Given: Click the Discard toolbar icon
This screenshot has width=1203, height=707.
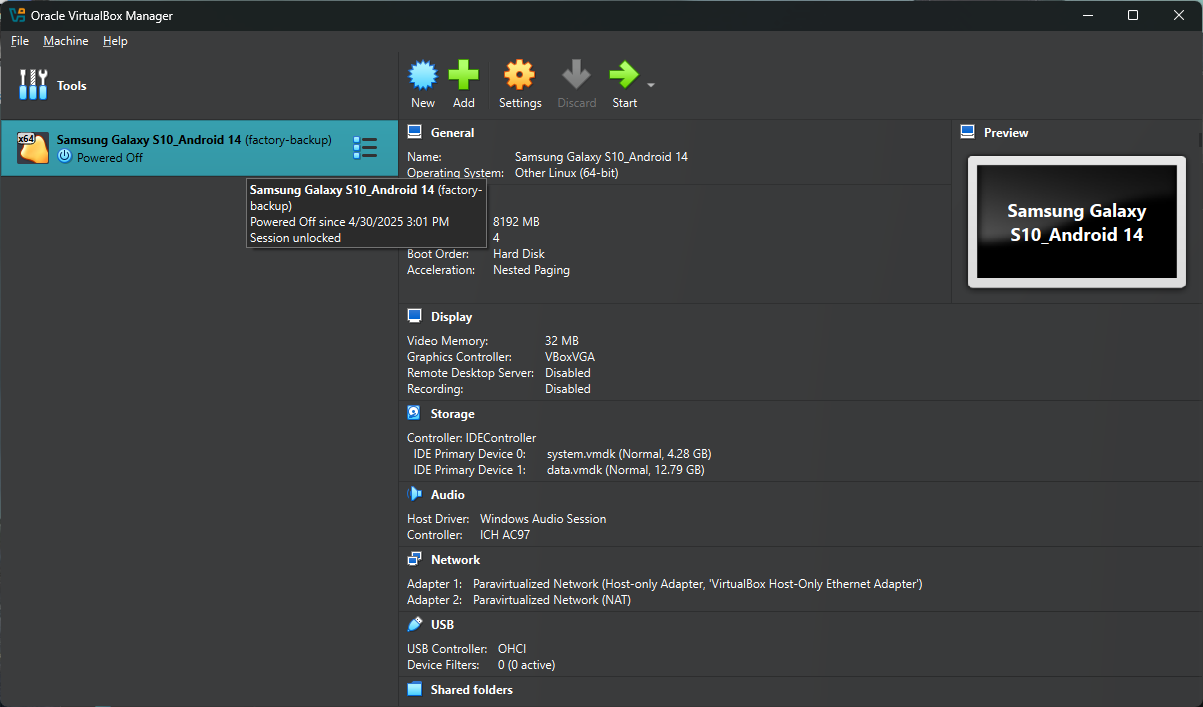Looking at the screenshot, I should (576, 75).
